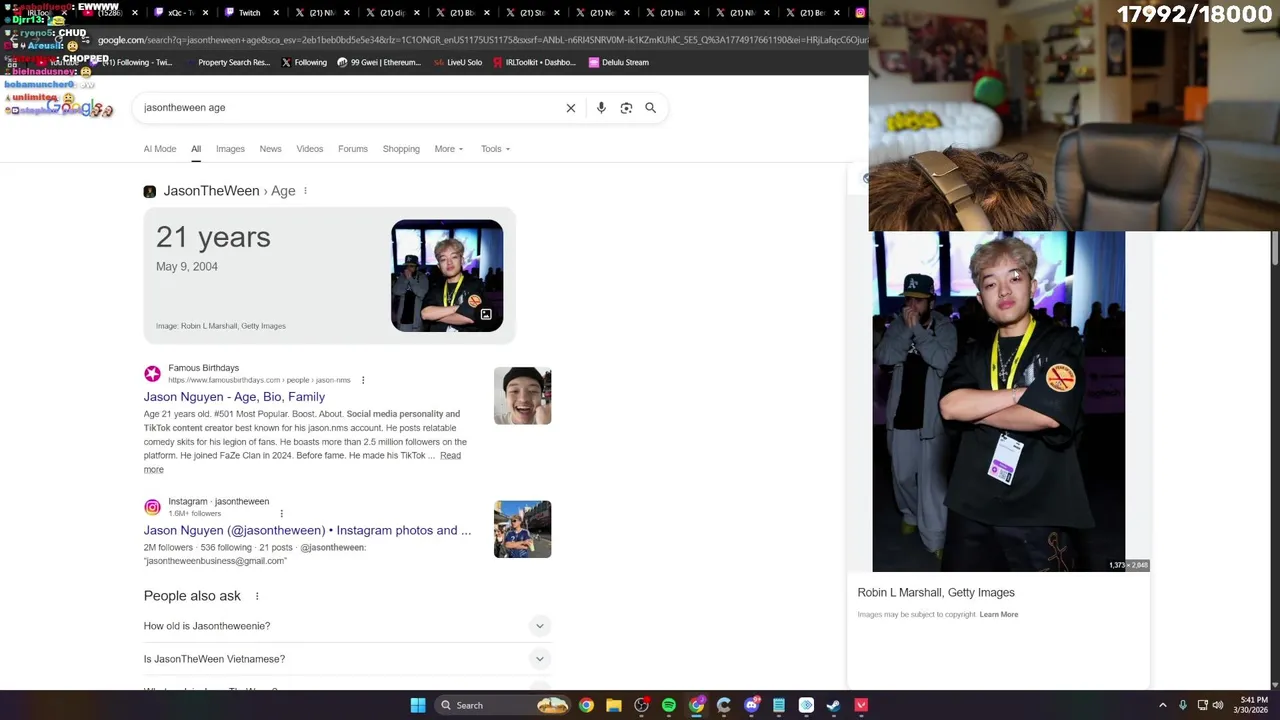Click the magnifying glass search button
The height and width of the screenshot is (720, 1280).
pos(651,108)
